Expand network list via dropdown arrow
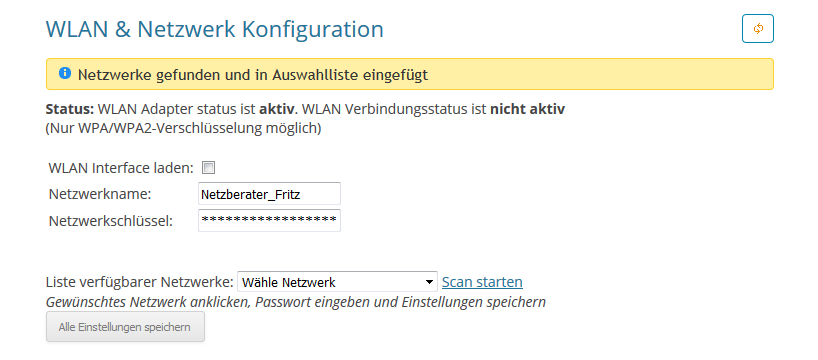Screen dimensions: 818x360 429,282
